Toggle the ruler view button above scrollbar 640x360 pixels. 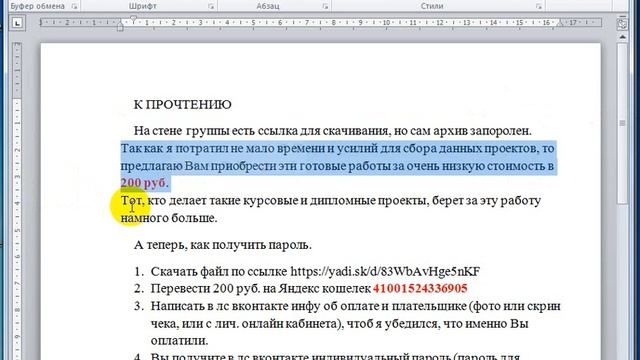[x=622, y=24]
